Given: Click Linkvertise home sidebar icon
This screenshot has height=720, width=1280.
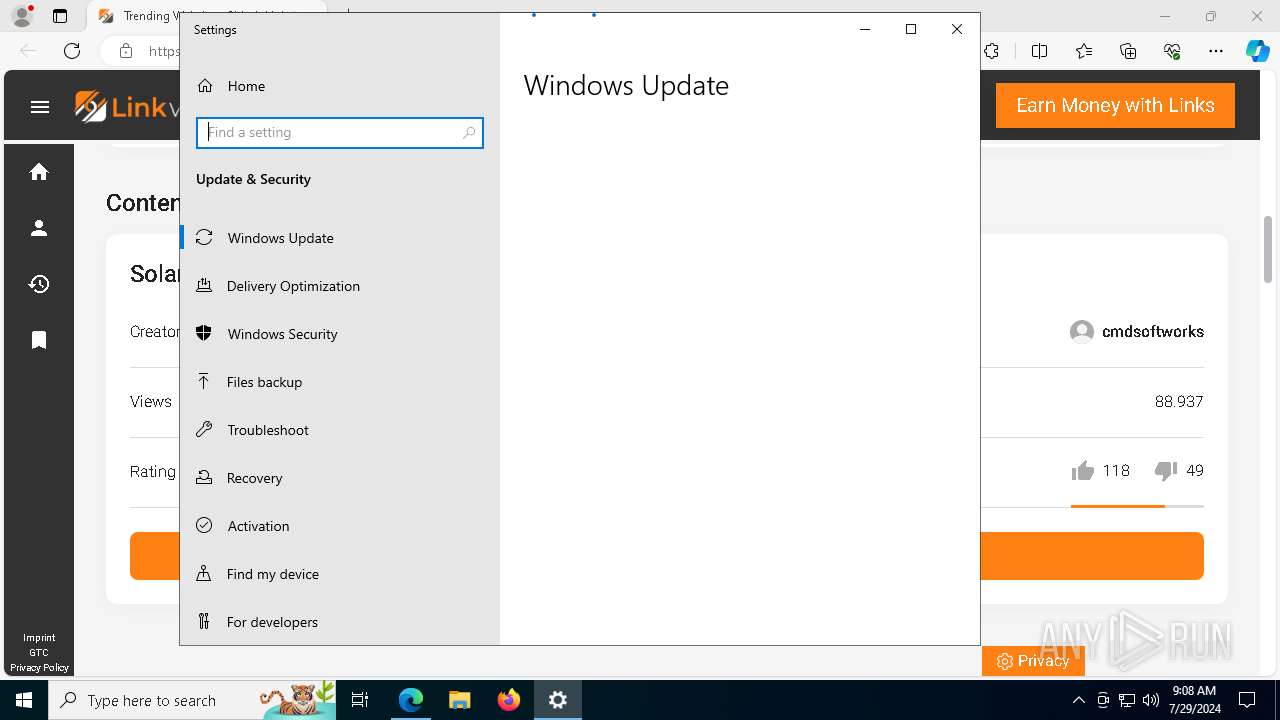Looking at the screenshot, I should point(39,172).
